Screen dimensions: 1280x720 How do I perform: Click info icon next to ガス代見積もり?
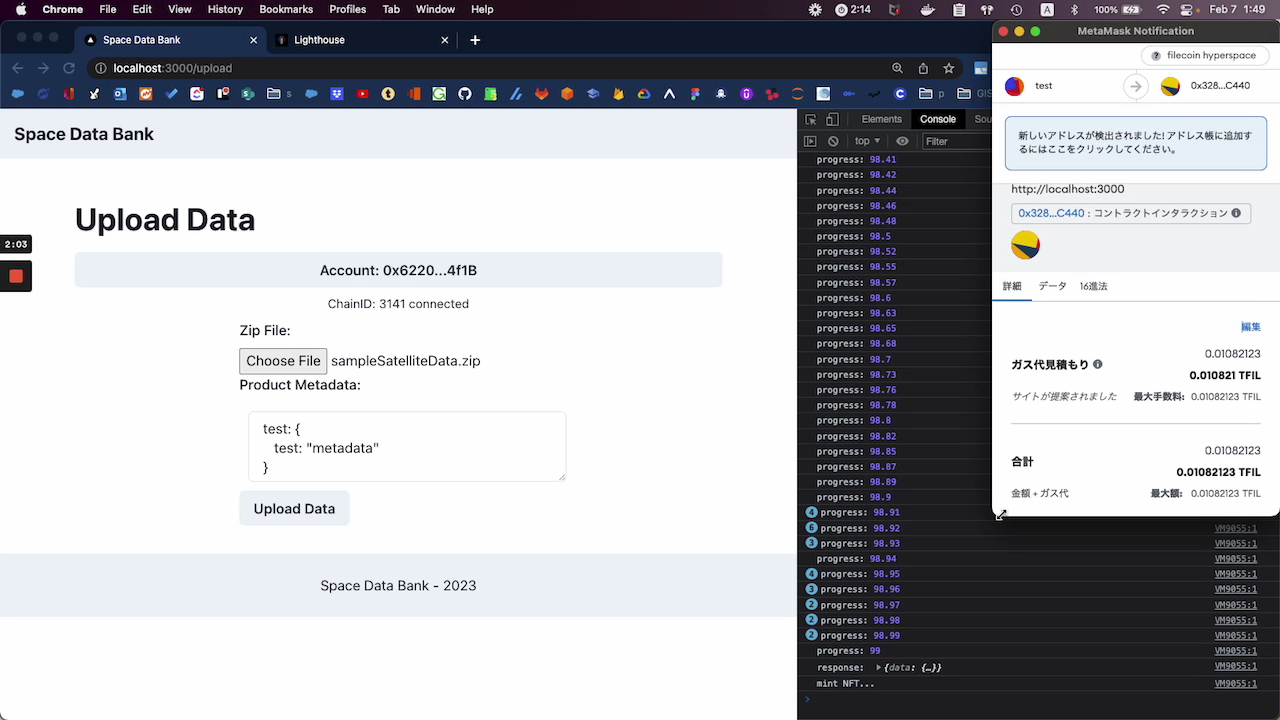click(x=1098, y=365)
